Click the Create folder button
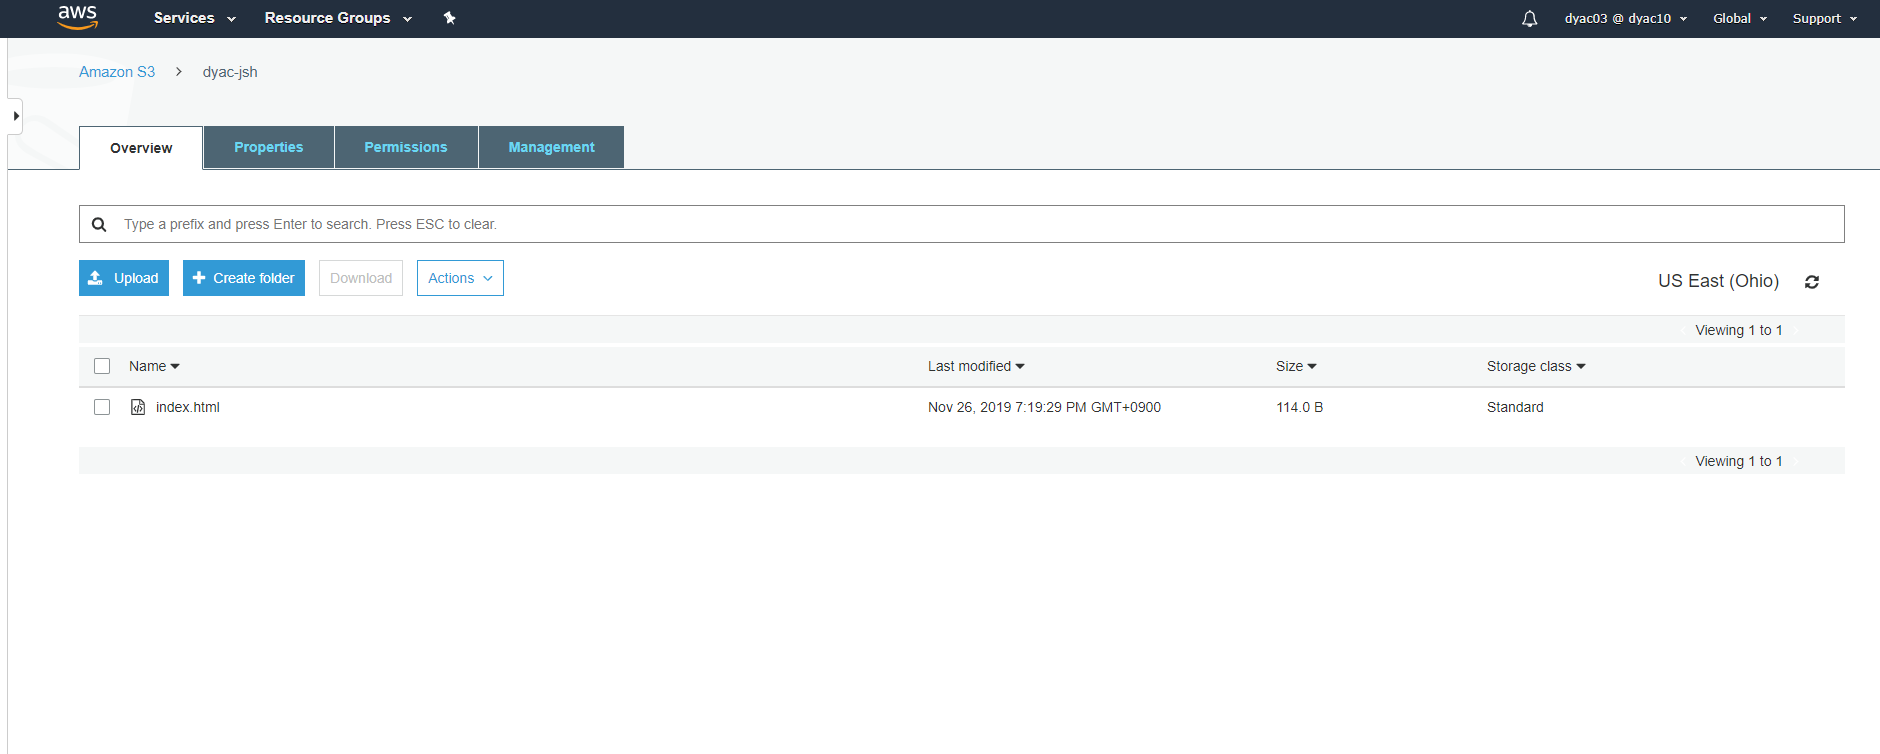1880x754 pixels. coord(244,278)
